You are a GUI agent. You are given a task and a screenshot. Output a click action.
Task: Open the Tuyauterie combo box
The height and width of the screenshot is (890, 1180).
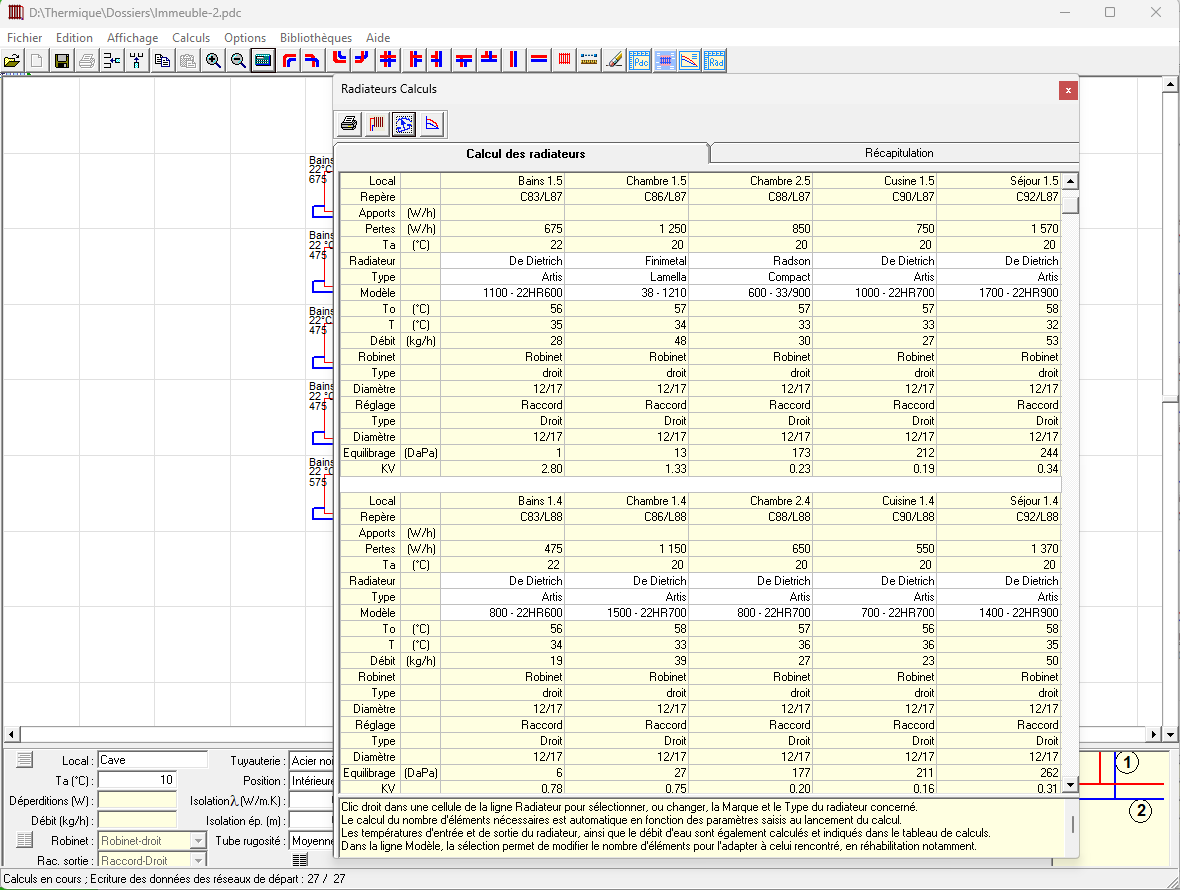tap(310, 761)
